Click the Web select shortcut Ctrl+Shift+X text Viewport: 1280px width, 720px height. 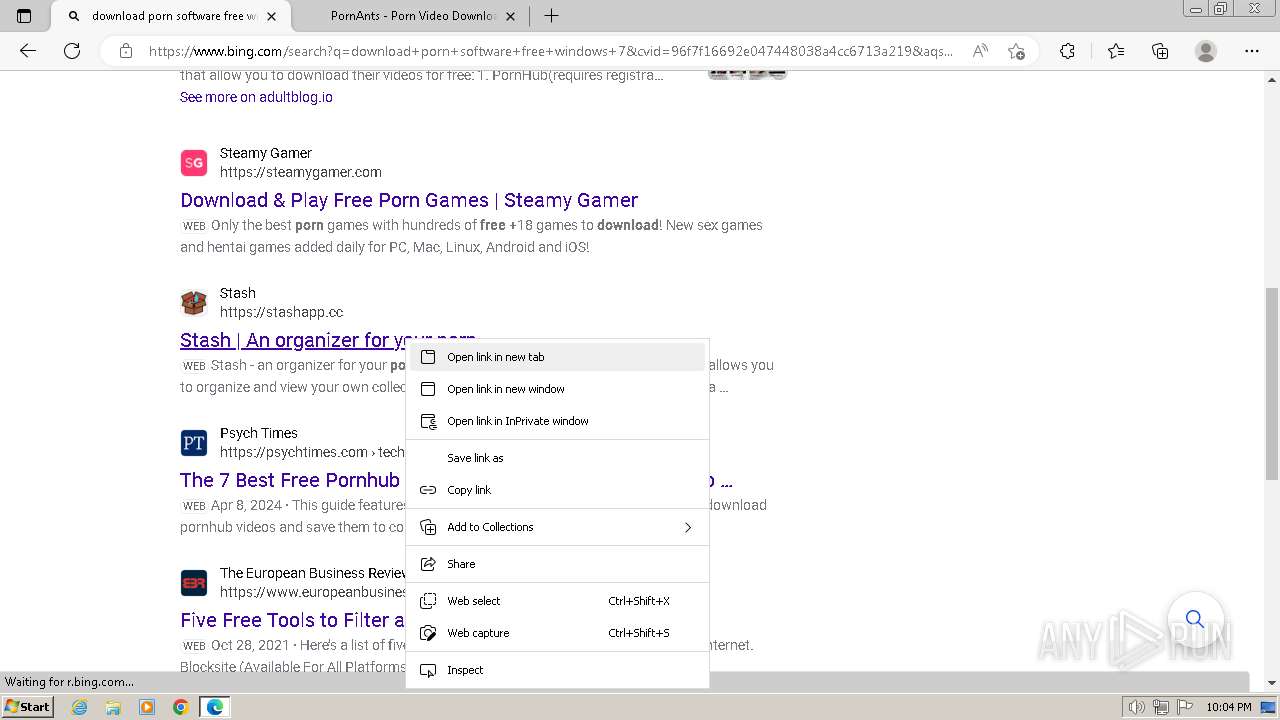point(639,601)
